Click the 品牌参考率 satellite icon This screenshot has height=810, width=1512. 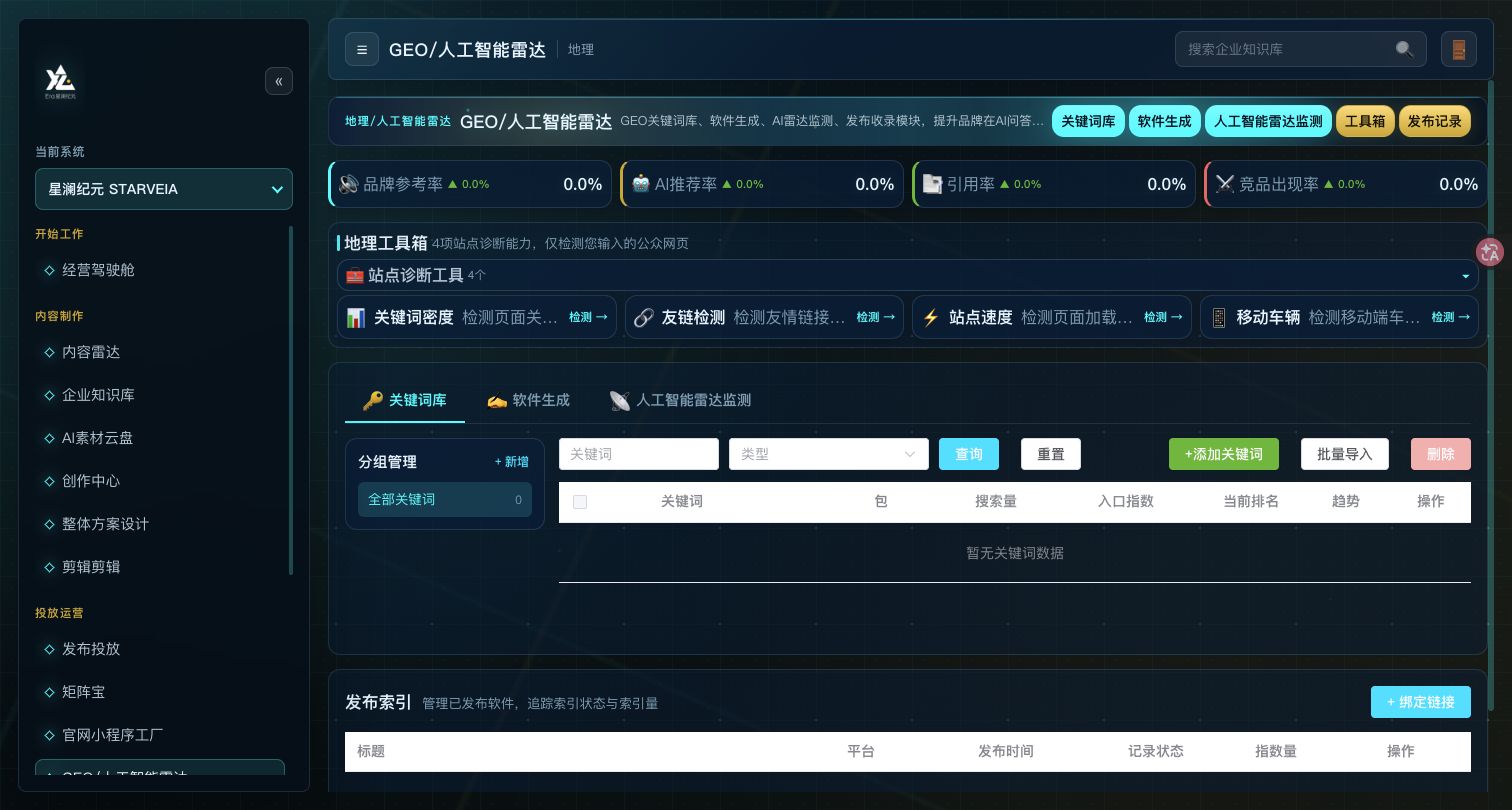click(x=348, y=184)
